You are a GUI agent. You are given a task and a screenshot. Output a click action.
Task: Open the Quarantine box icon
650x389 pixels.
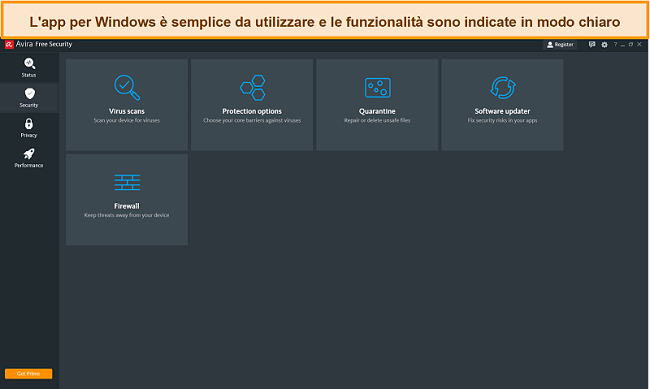pos(377,88)
